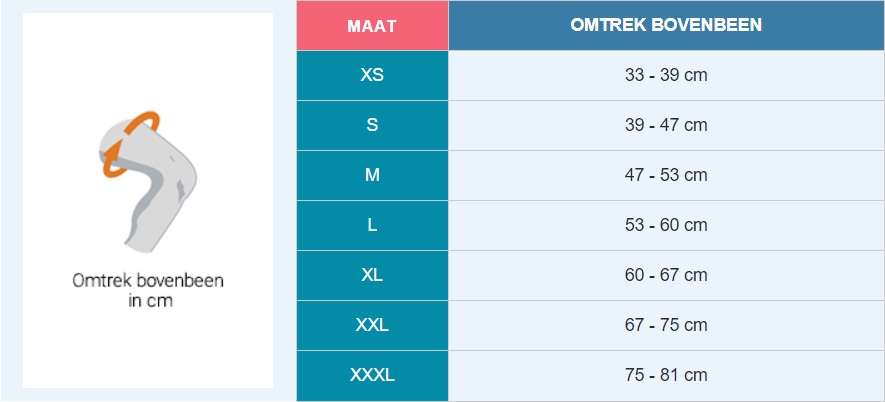This screenshot has height=402, width=885.
Task: Click the 53 - 60 cm measurement
Action: pyautogui.click(x=666, y=225)
